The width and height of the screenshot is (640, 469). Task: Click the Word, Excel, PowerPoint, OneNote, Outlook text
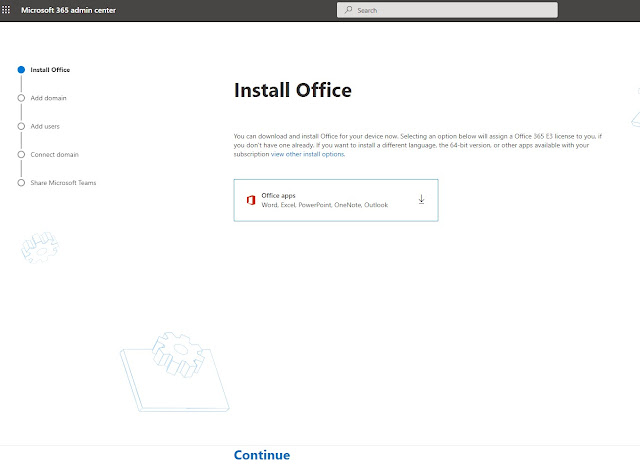click(325, 205)
